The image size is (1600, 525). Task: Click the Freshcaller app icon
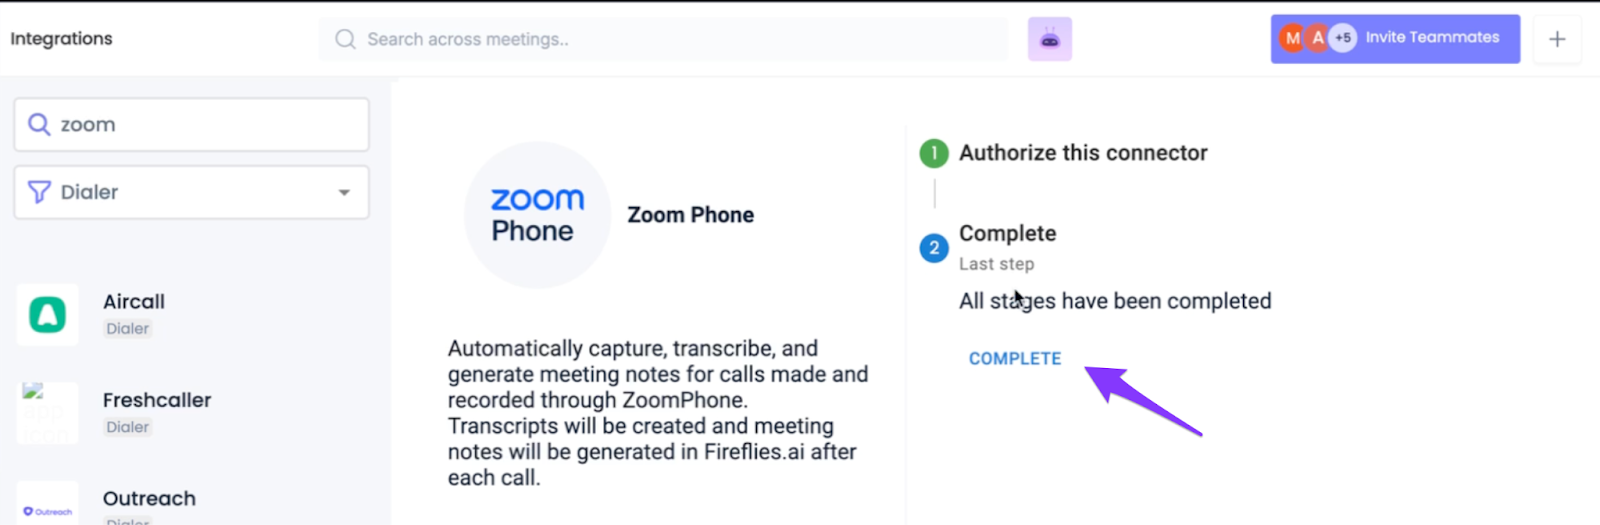(x=47, y=412)
